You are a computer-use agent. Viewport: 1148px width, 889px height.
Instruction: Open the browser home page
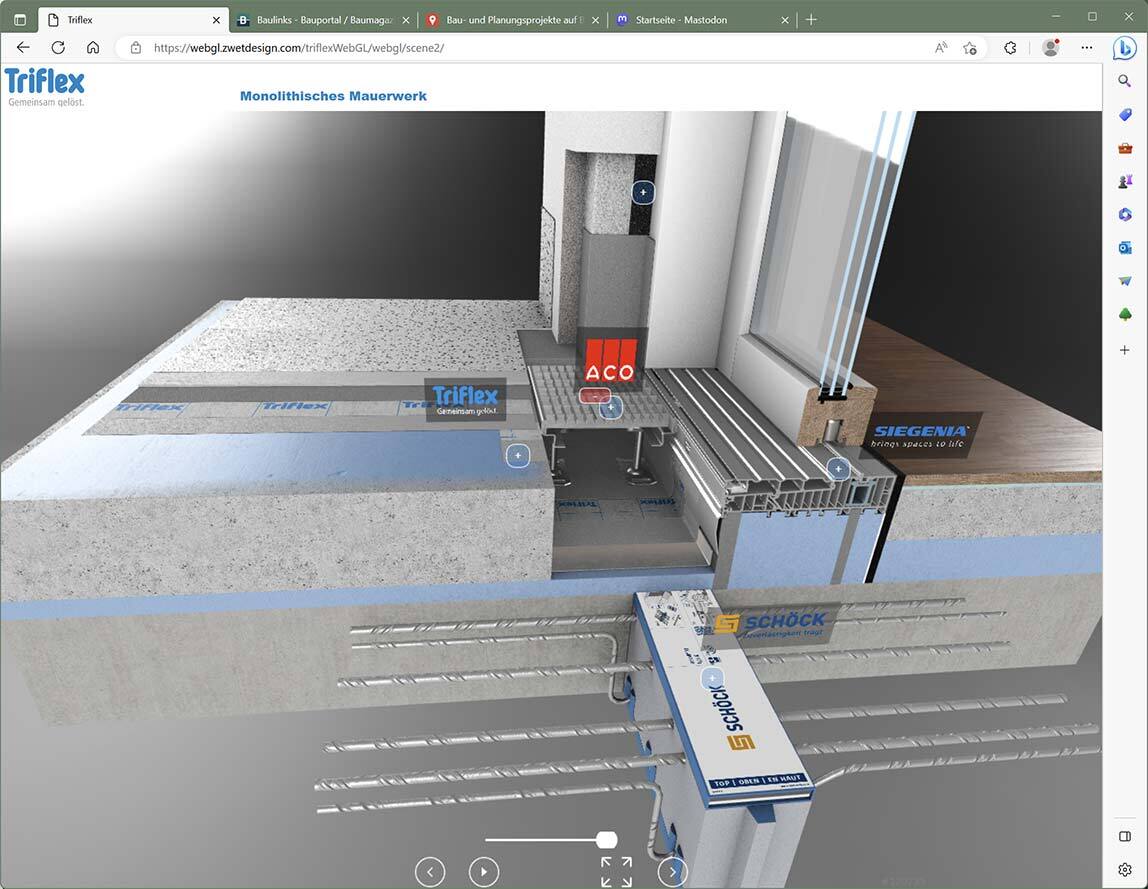[93, 48]
